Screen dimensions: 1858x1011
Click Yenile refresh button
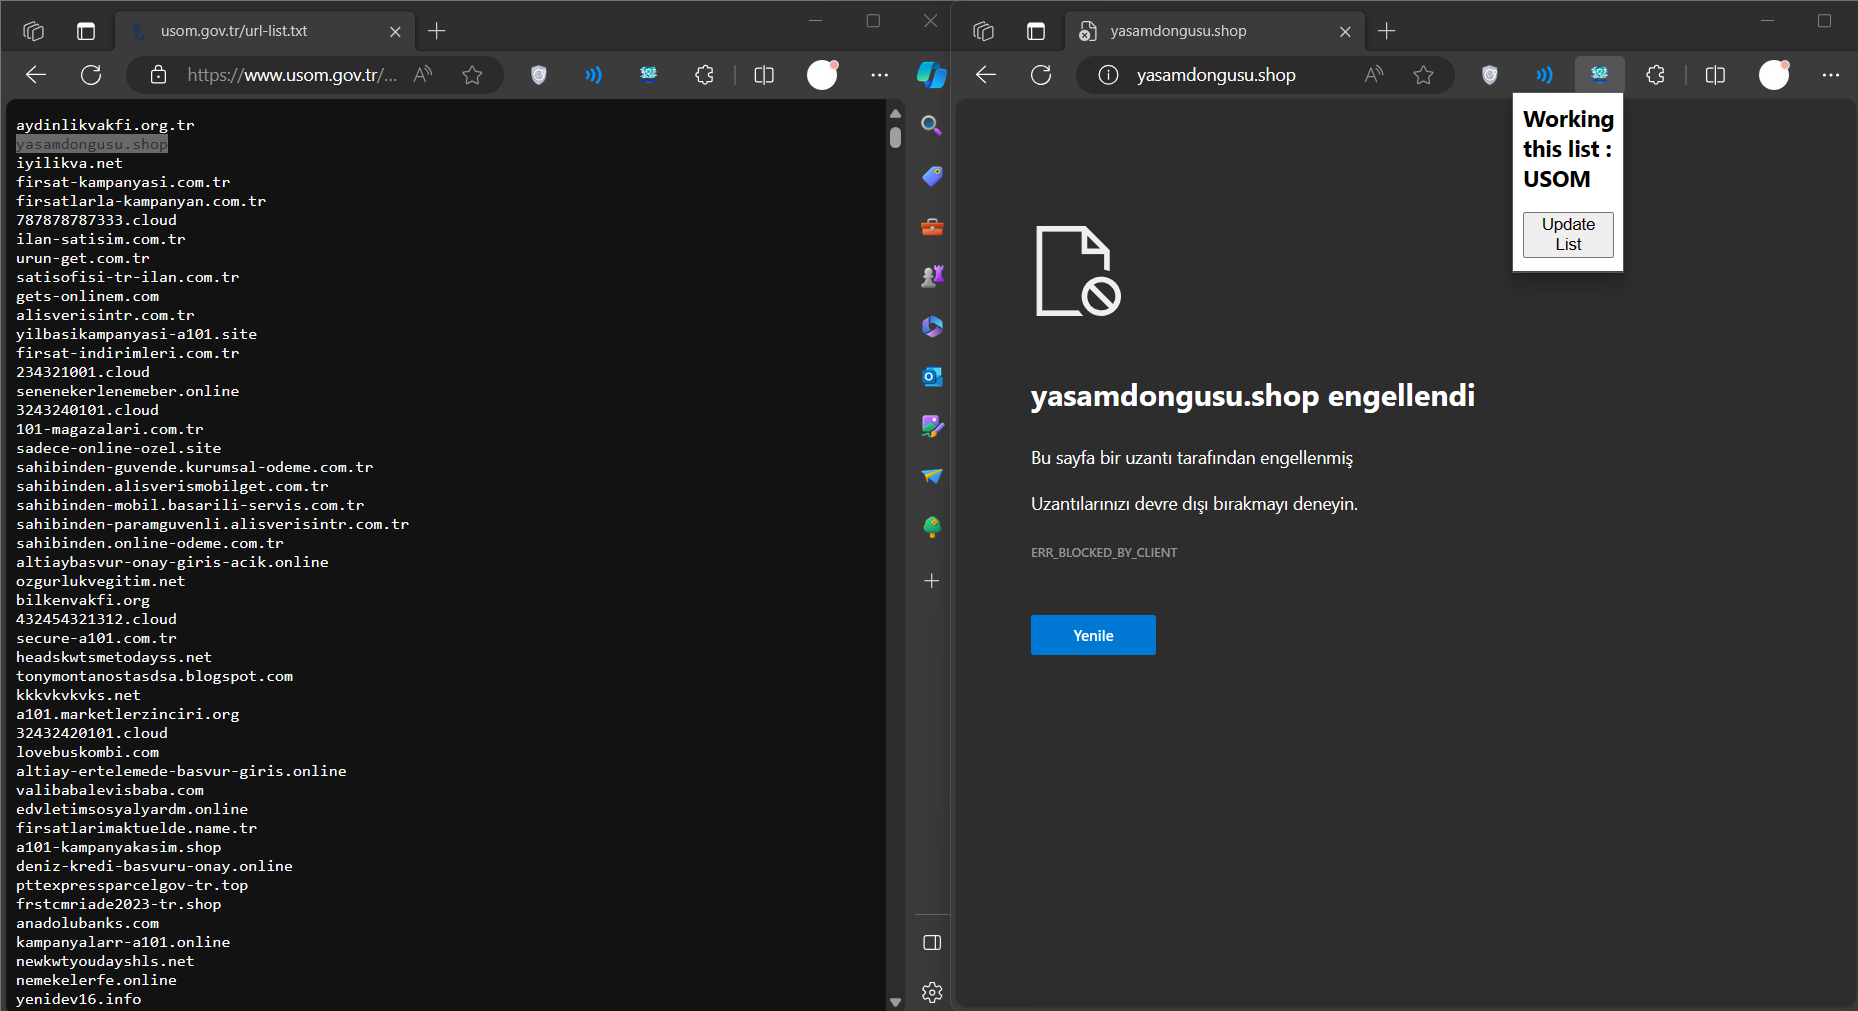pyautogui.click(x=1093, y=635)
